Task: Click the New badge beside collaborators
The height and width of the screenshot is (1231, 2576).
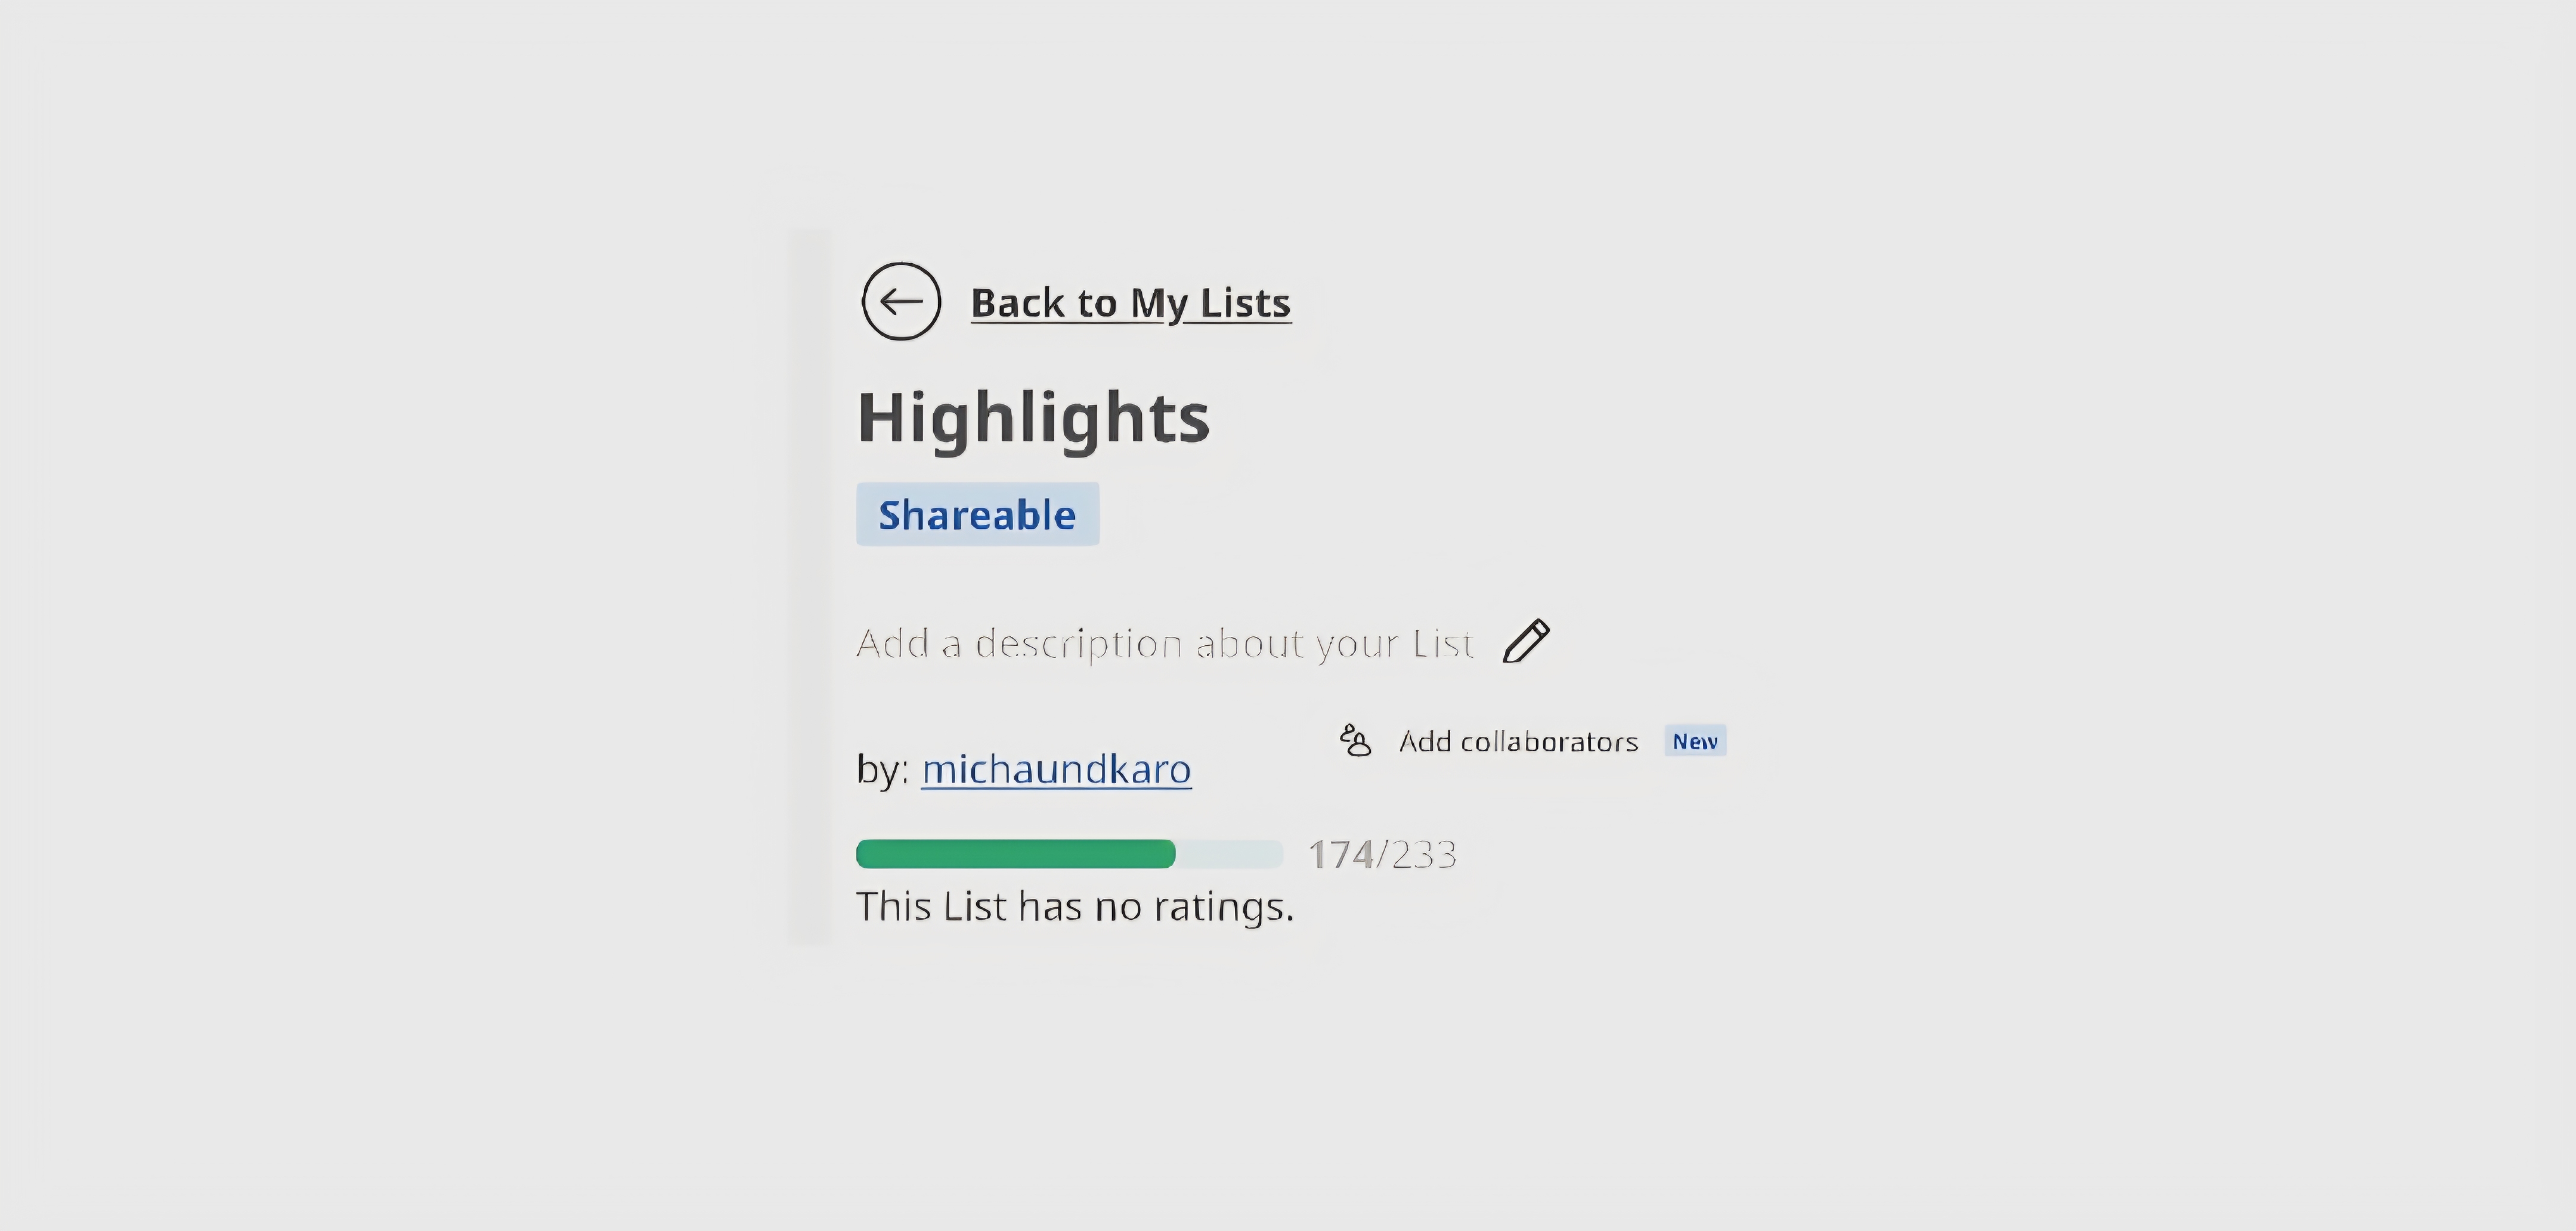Action: (x=1695, y=741)
